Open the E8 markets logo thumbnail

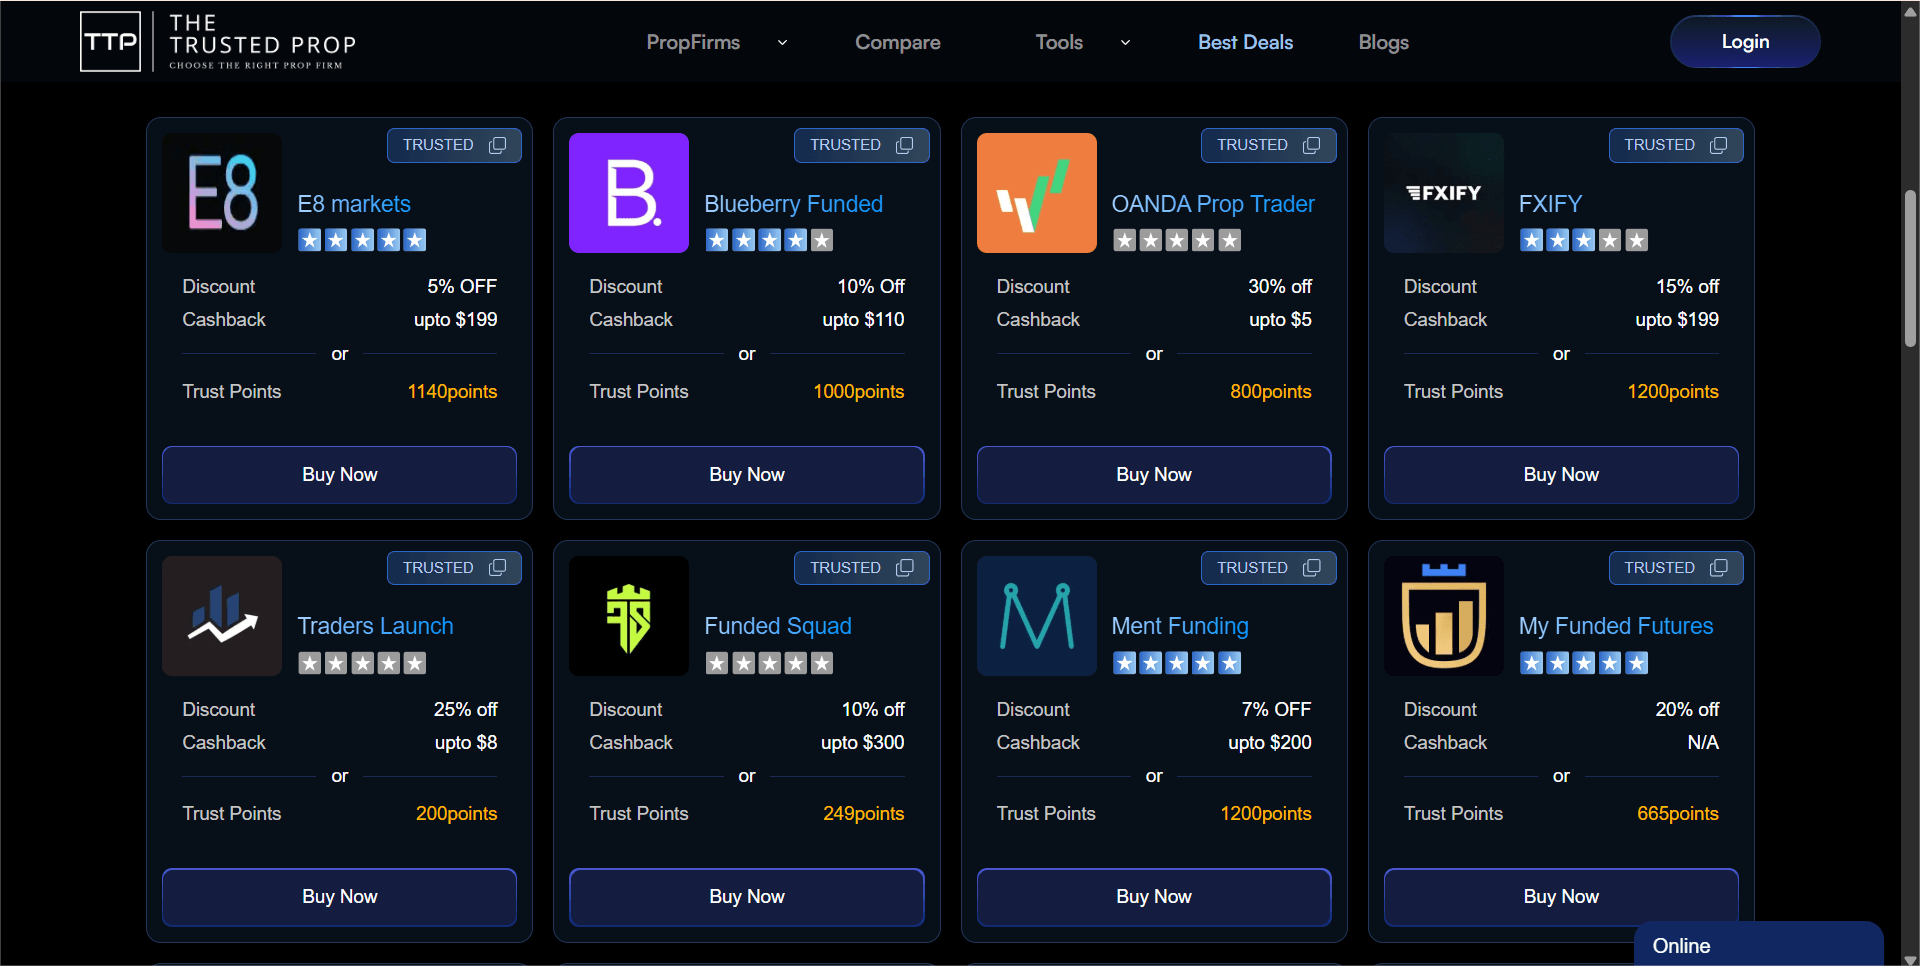coord(222,193)
